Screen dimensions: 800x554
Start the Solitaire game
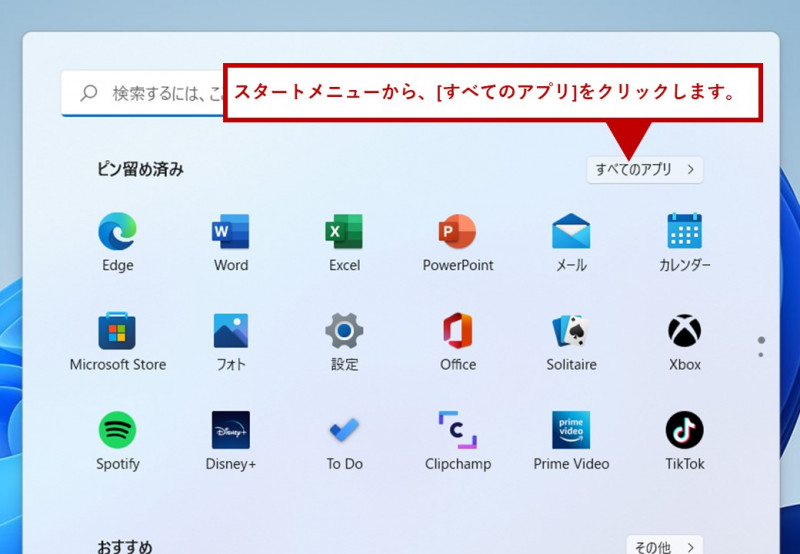(x=571, y=331)
